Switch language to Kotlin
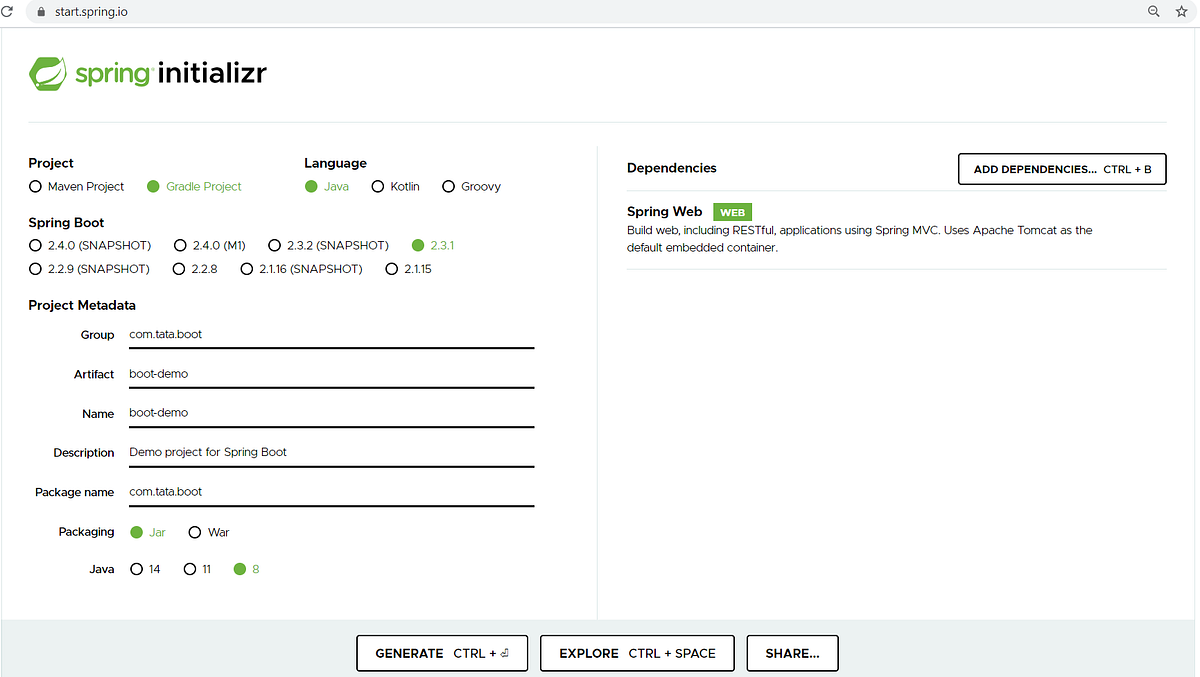 pos(378,186)
